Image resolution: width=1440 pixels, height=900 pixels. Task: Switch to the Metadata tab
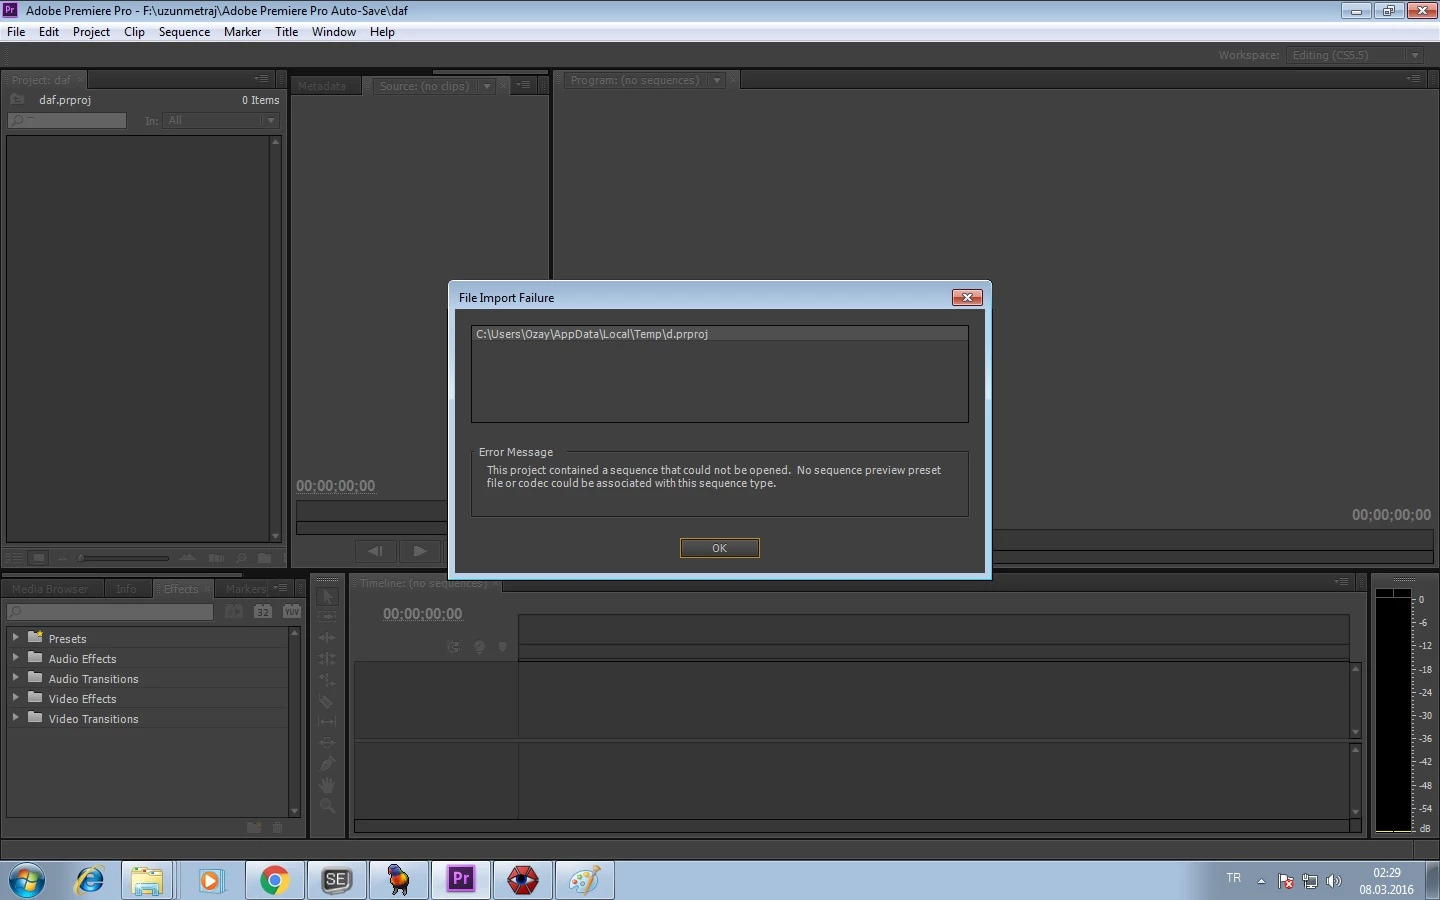pos(322,86)
